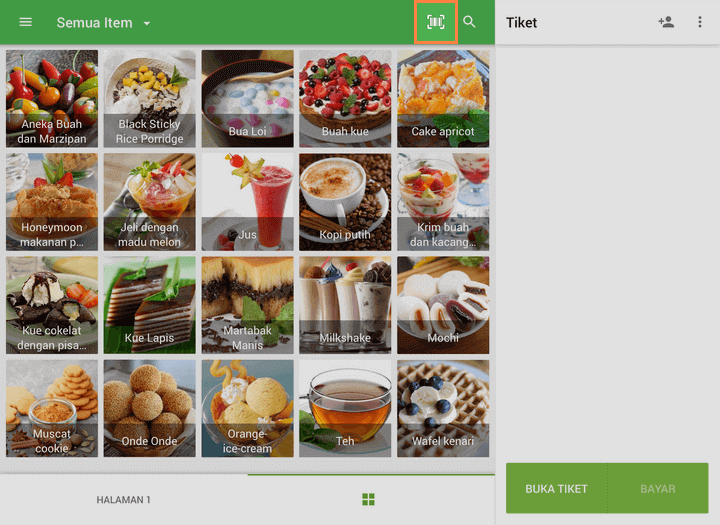Select the Teh item tile
720x525 pixels.
click(x=345, y=408)
